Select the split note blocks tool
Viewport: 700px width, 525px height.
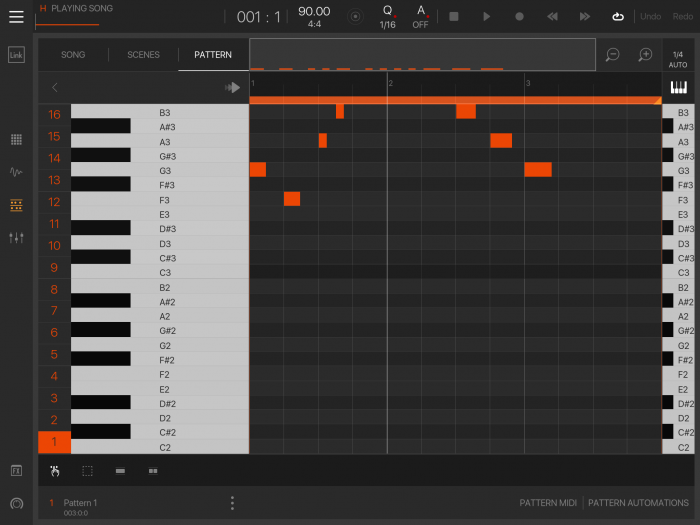coord(153,471)
